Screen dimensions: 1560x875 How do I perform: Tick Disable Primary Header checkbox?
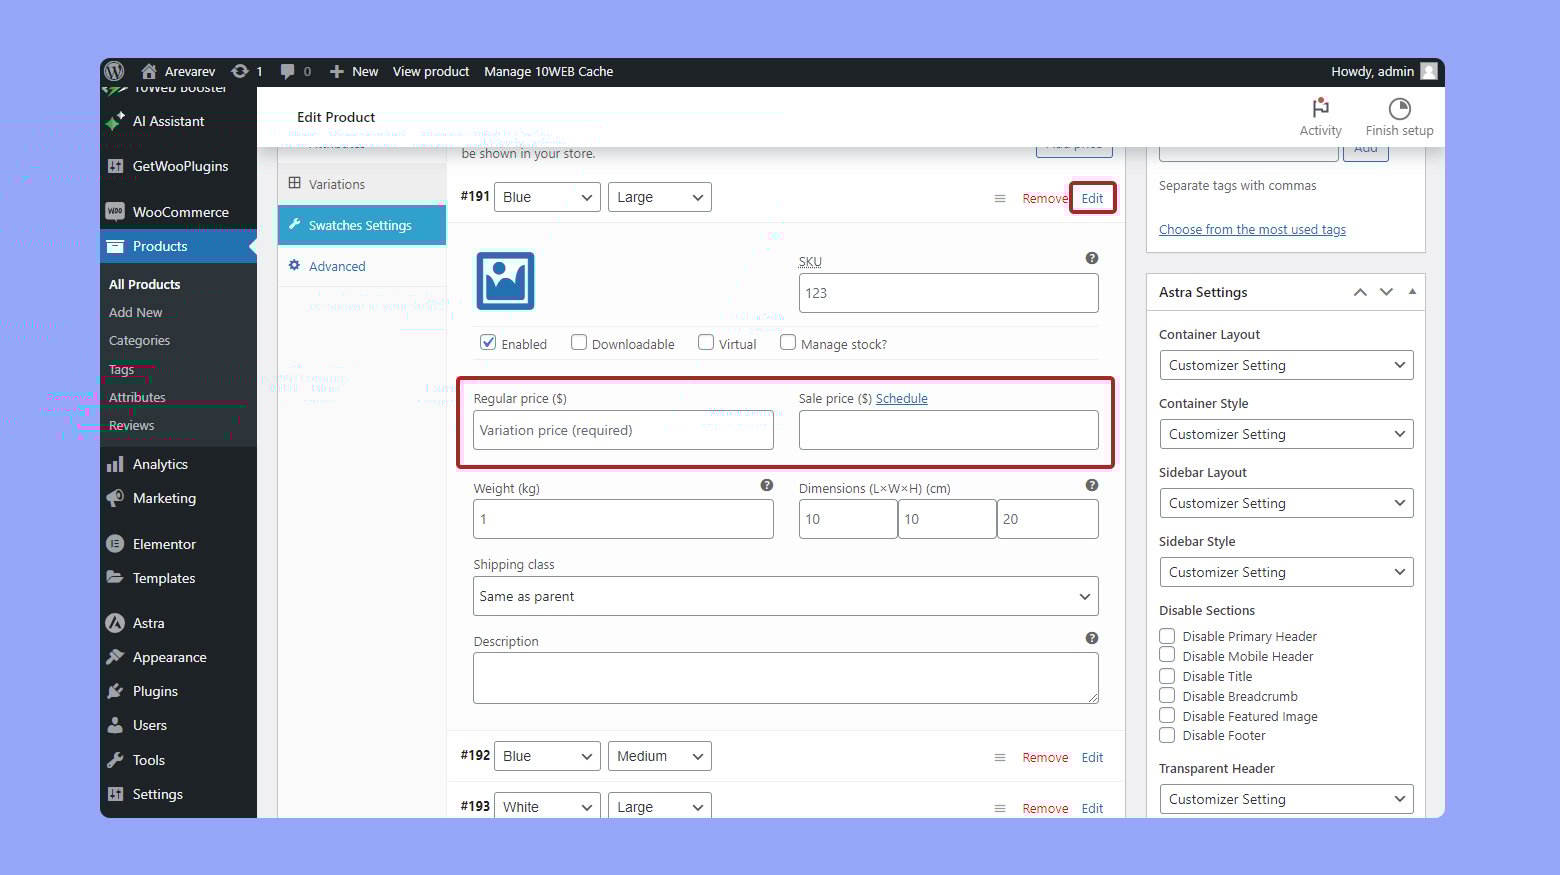click(1167, 636)
